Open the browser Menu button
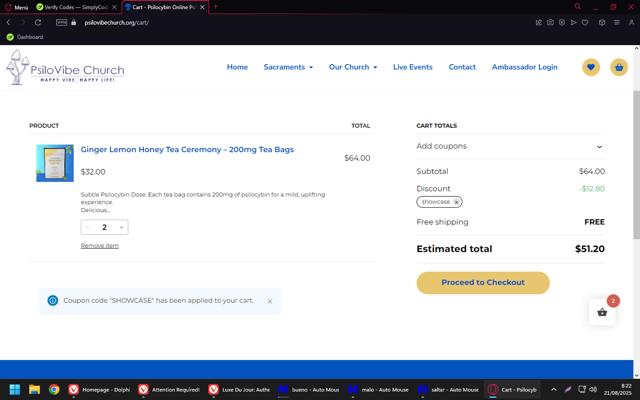The height and width of the screenshot is (400, 640). [x=16, y=7]
